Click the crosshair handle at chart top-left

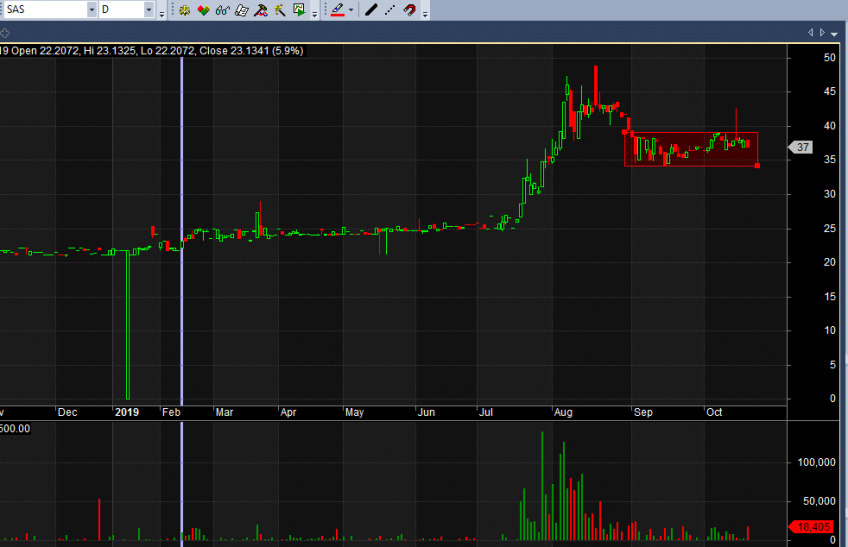click(4, 33)
